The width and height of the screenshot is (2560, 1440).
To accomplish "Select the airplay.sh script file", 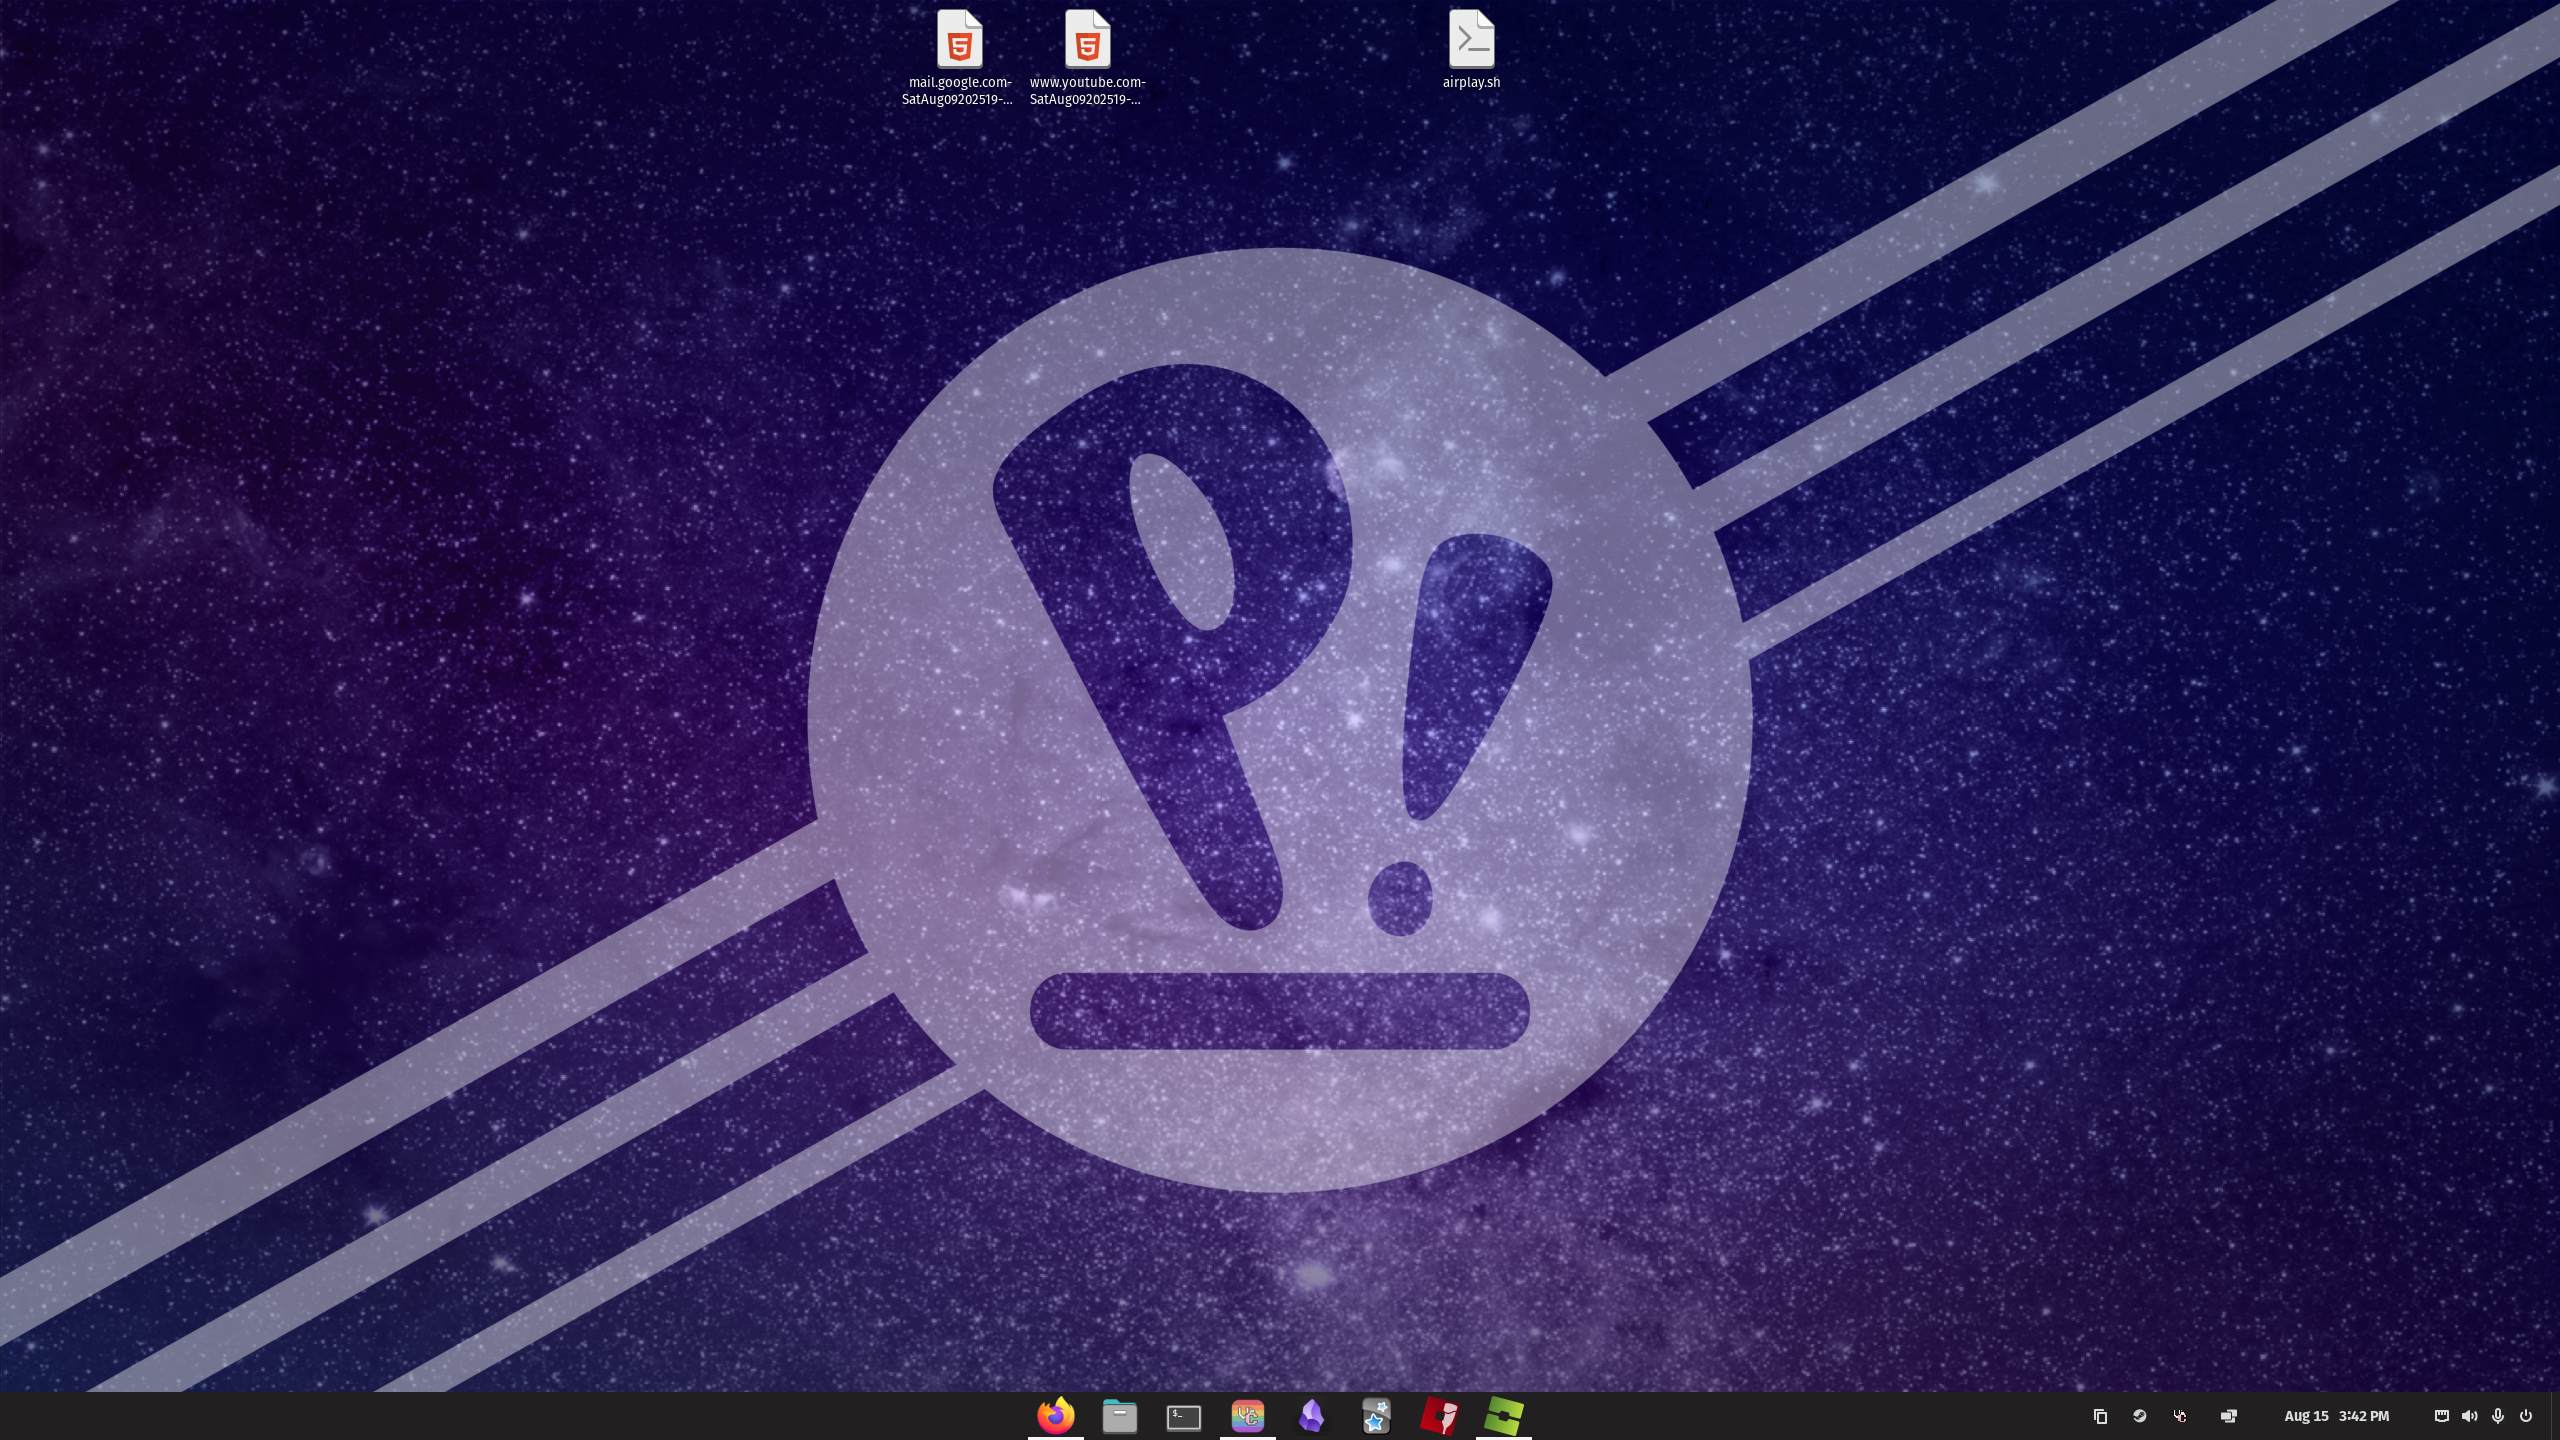I will click(x=1471, y=42).
